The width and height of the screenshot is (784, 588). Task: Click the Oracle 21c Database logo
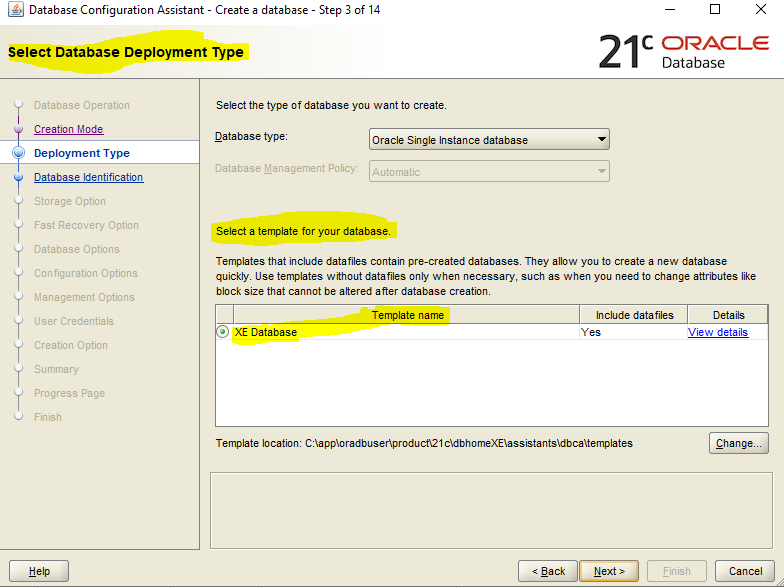click(683, 51)
